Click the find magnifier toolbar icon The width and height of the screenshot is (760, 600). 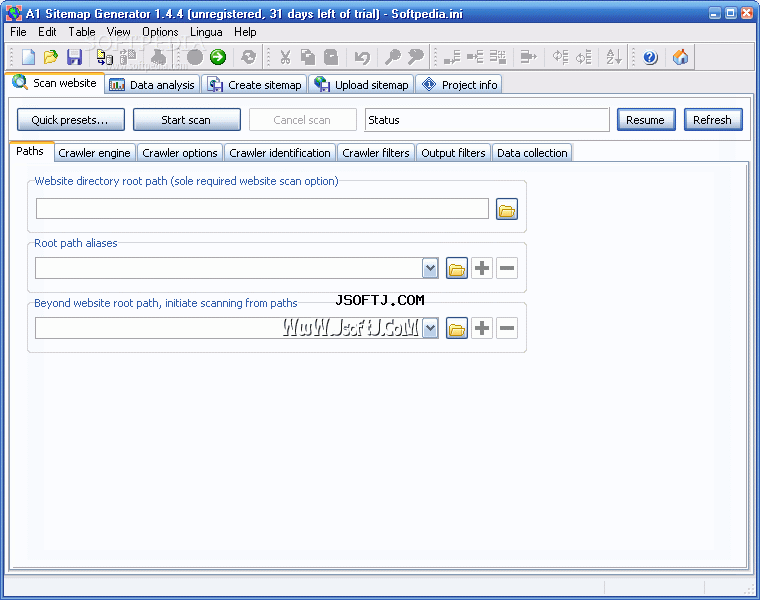tap(392, 57)
